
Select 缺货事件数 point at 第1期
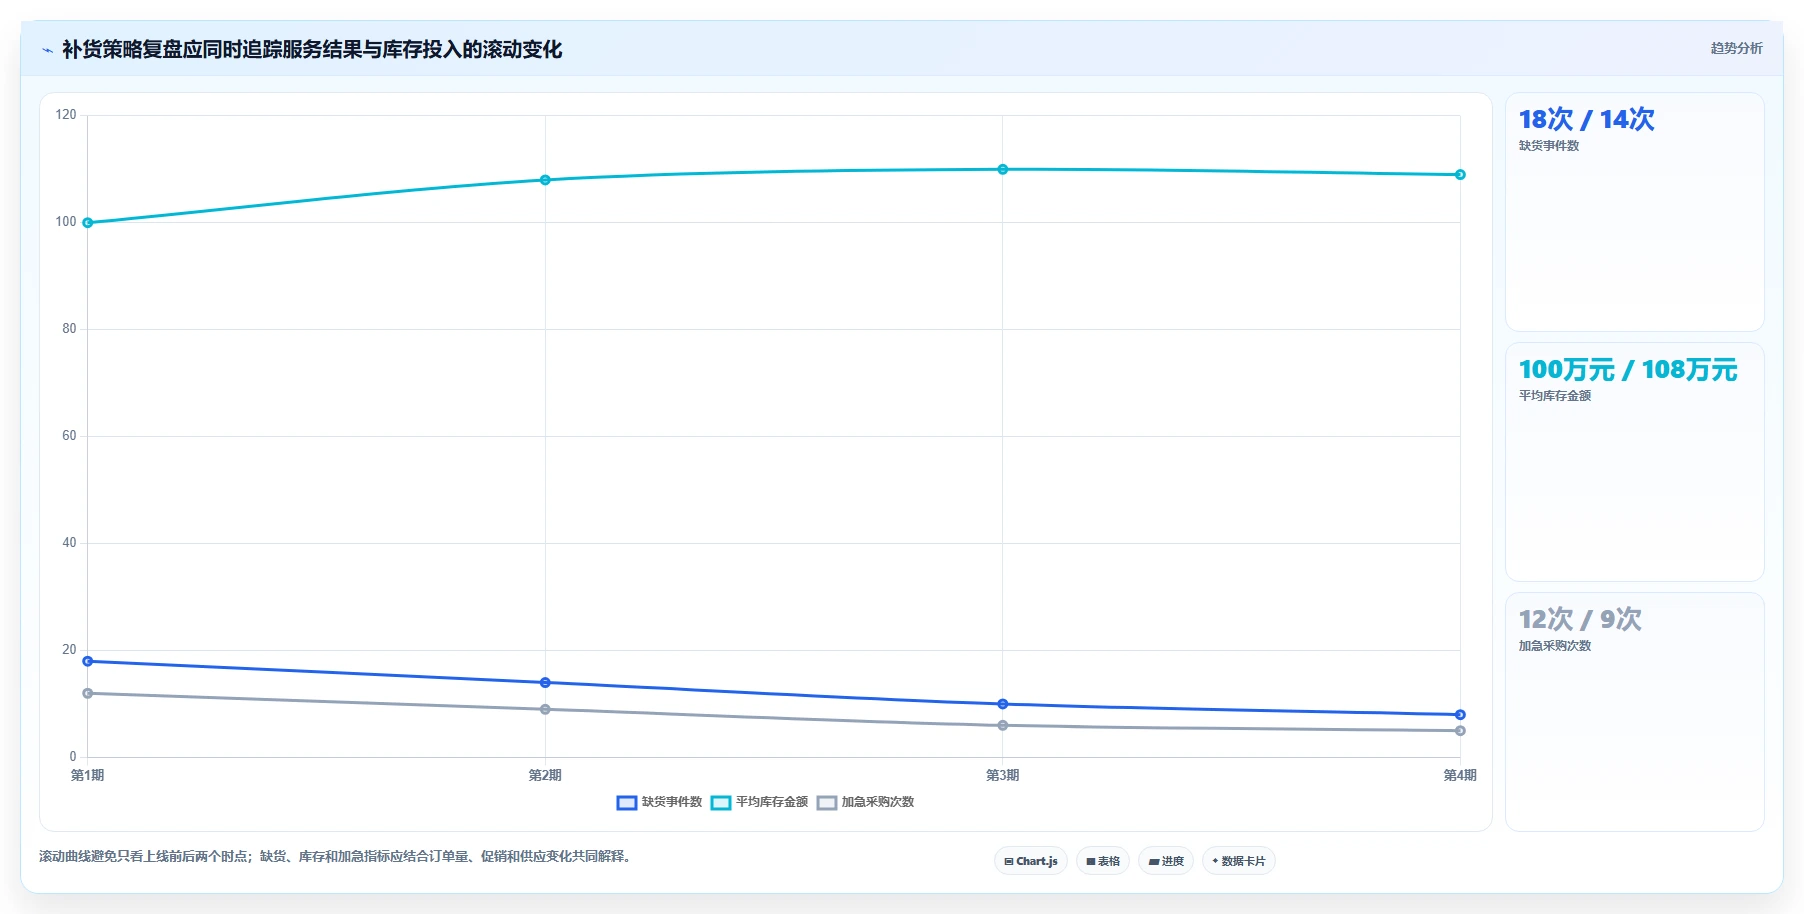(88, 661)
